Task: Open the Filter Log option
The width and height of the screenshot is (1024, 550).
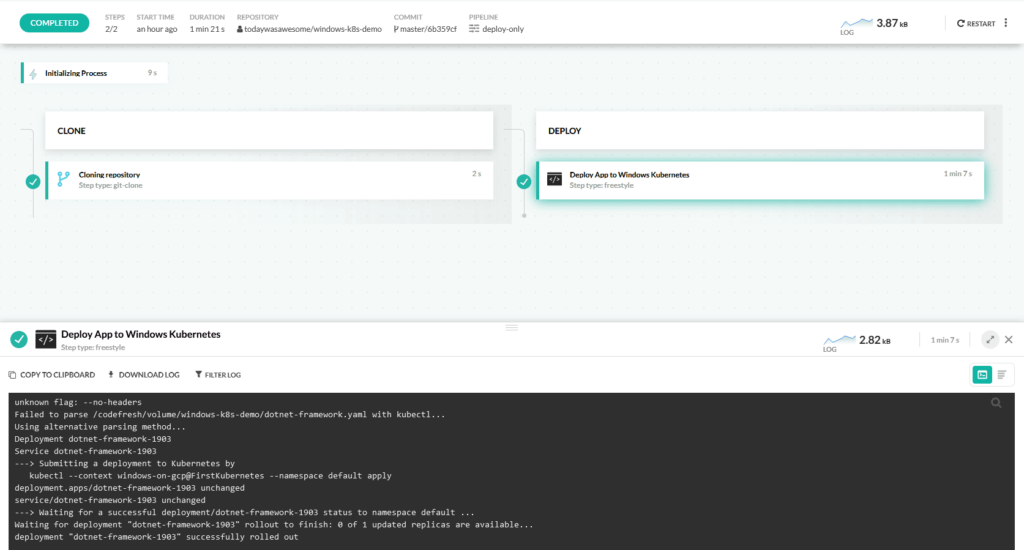Action: click(x=218, y=375)
